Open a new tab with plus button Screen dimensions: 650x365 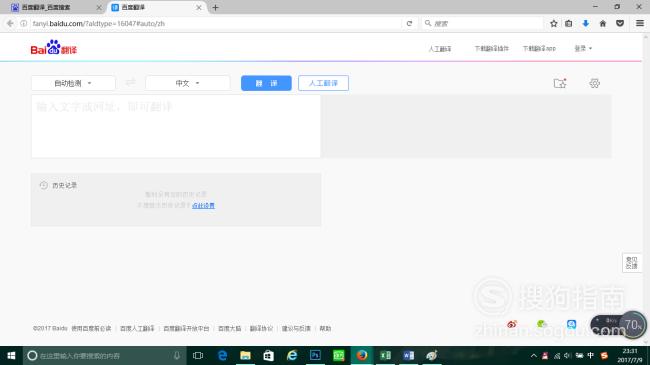tap(215, 7)
